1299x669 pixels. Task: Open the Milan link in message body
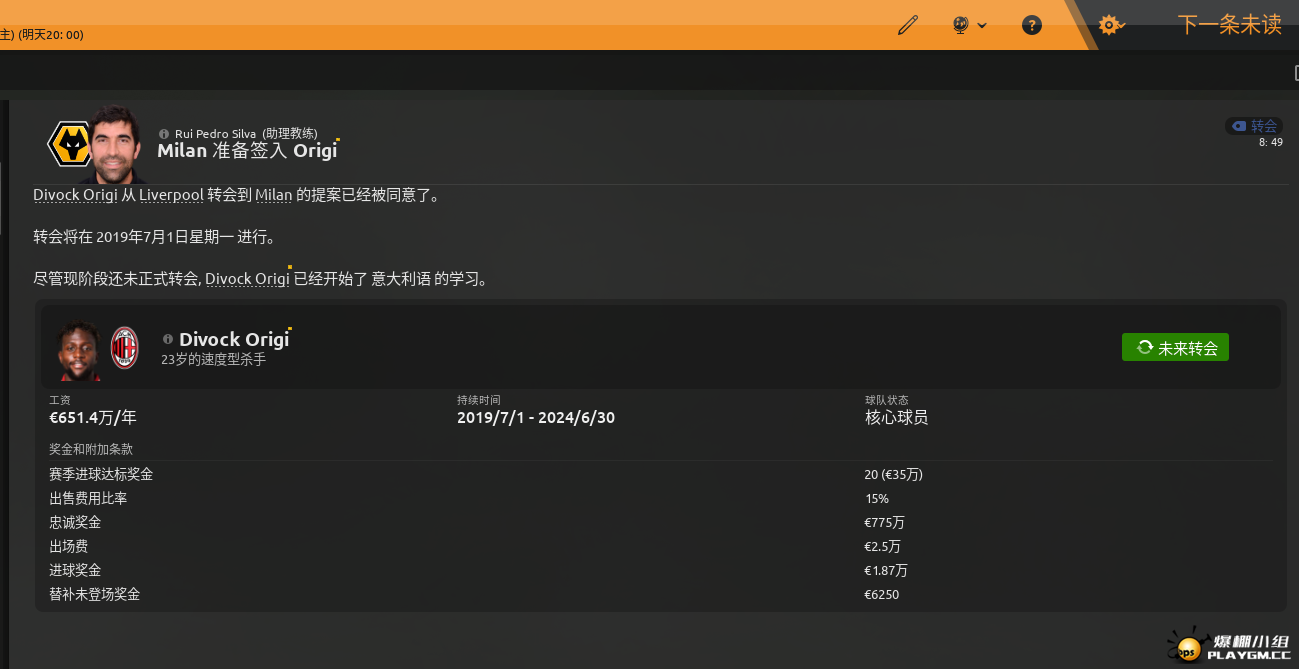pyautogui.click(x=273, y=195)
